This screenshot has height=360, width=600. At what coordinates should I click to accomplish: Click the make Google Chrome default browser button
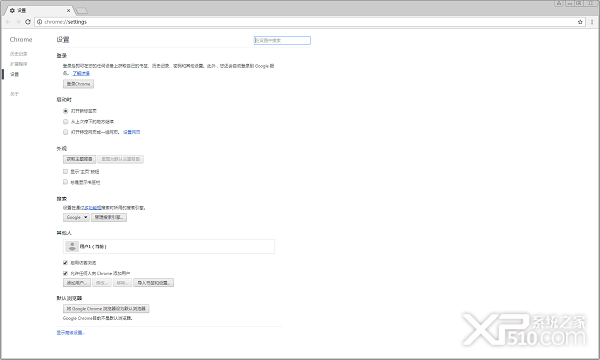(106, 308)
